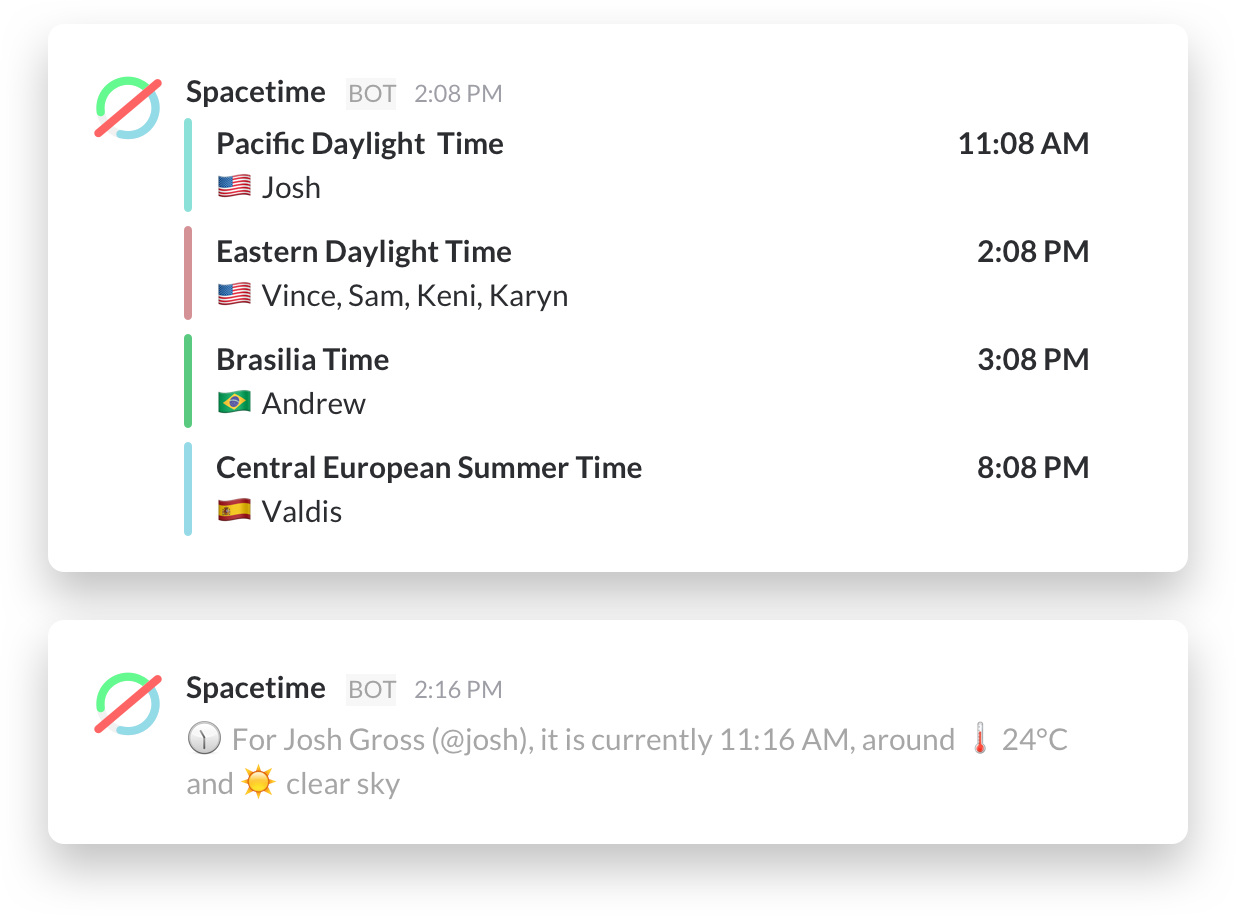The width and height of the screenshot is (1236, 916).
Task: Click the BOT badge in the second message
Action: click(x=371, y=690)
